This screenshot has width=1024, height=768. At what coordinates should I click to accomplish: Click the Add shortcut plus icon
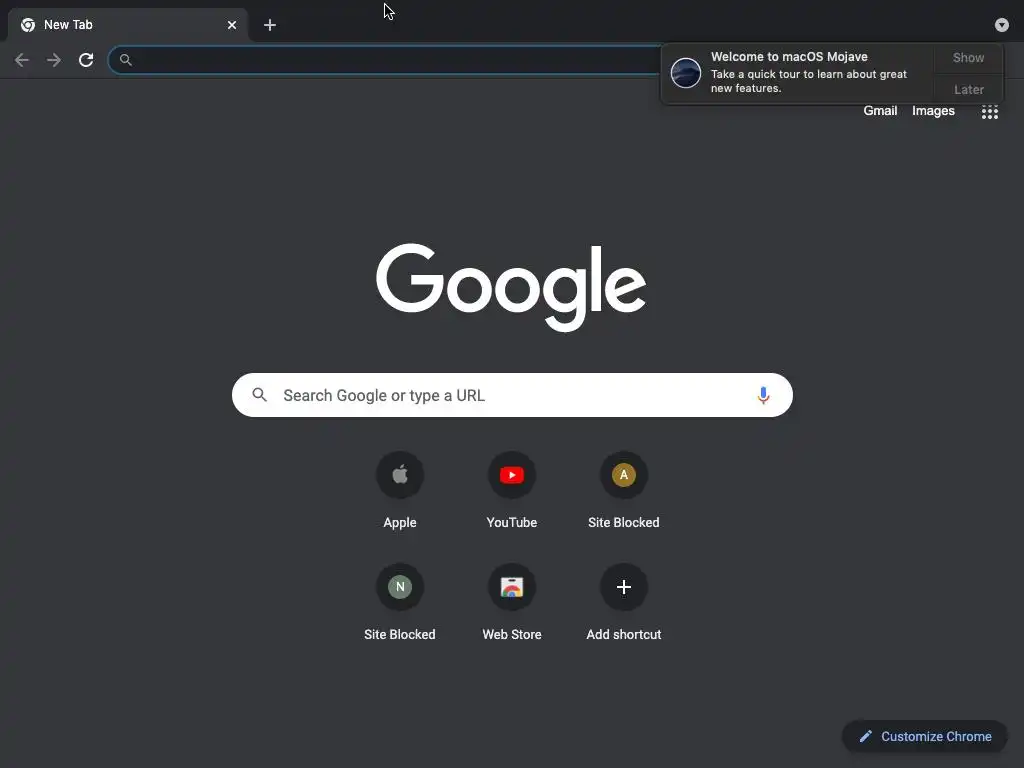pos(624,587)
